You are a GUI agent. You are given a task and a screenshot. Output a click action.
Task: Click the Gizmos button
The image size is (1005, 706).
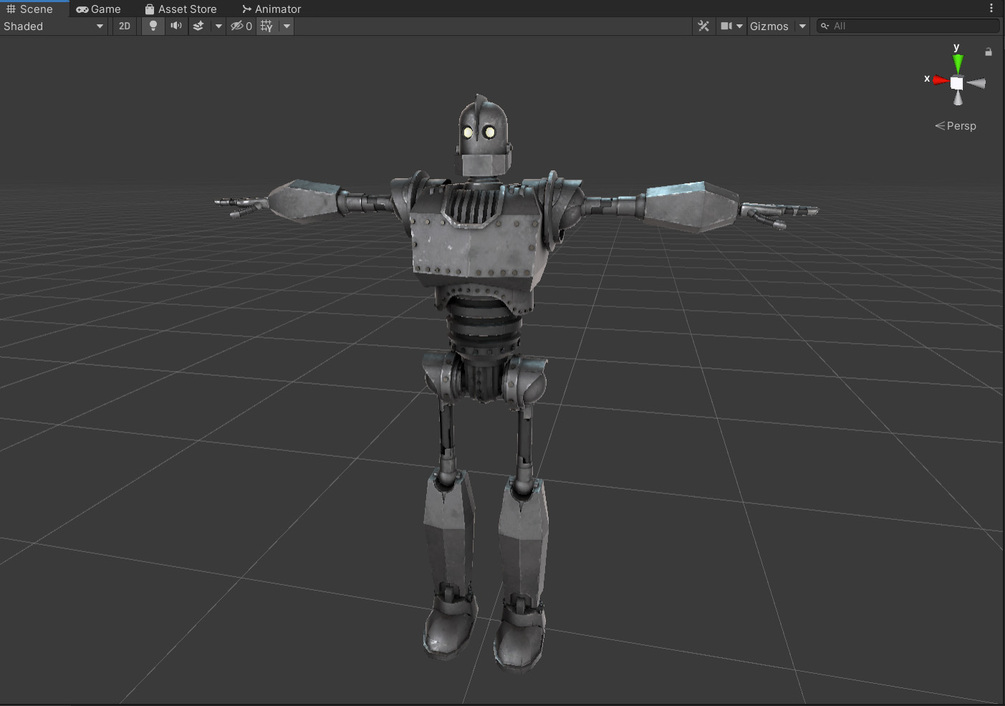pyautogui.click(x=769, y=26)
